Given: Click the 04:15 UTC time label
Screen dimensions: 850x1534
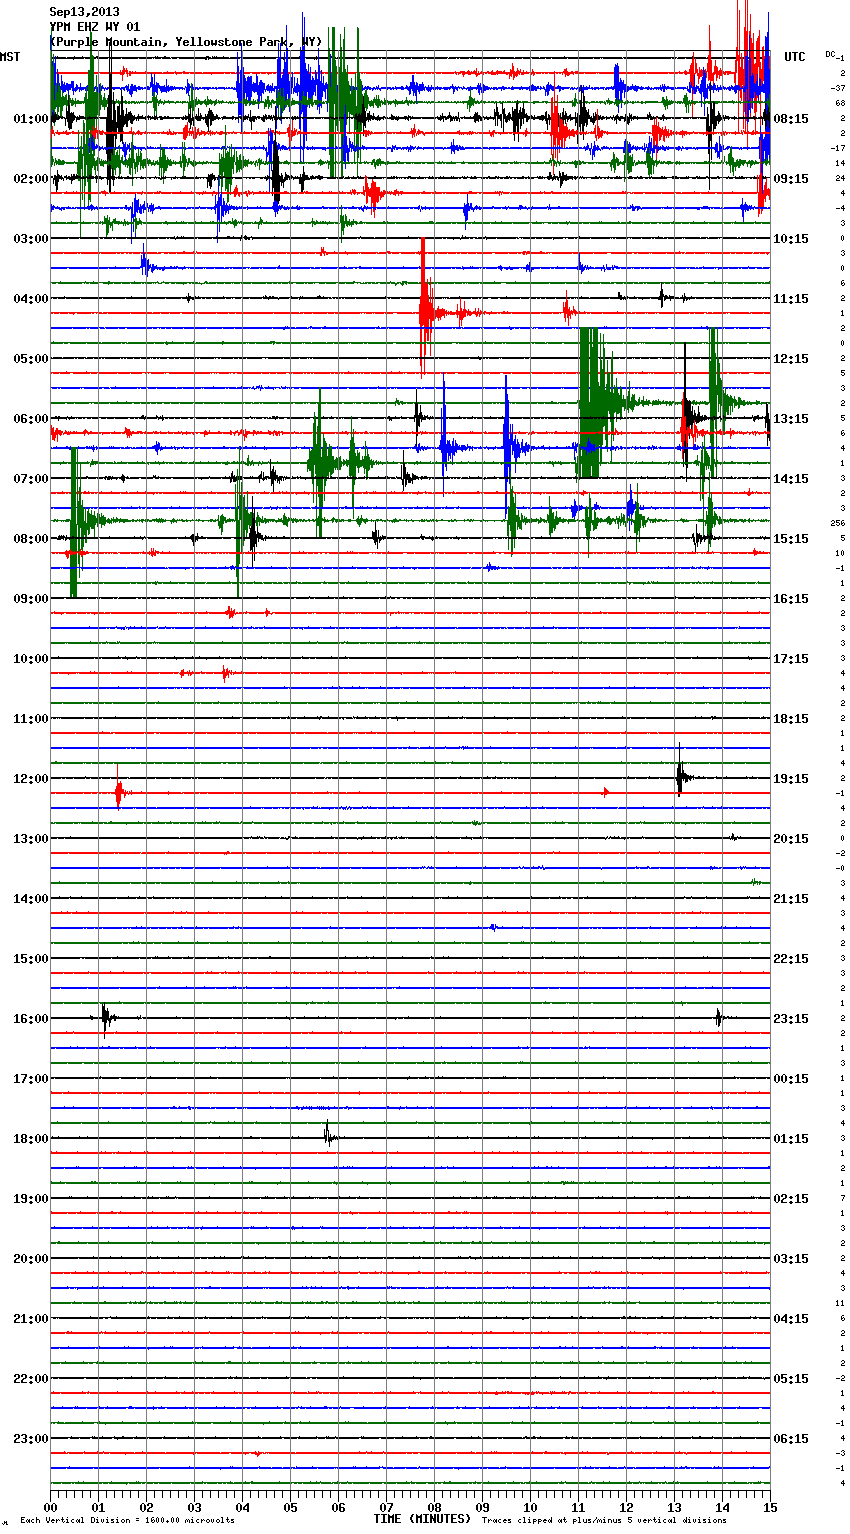Looking at the screenshot, I should (791, 1319).
